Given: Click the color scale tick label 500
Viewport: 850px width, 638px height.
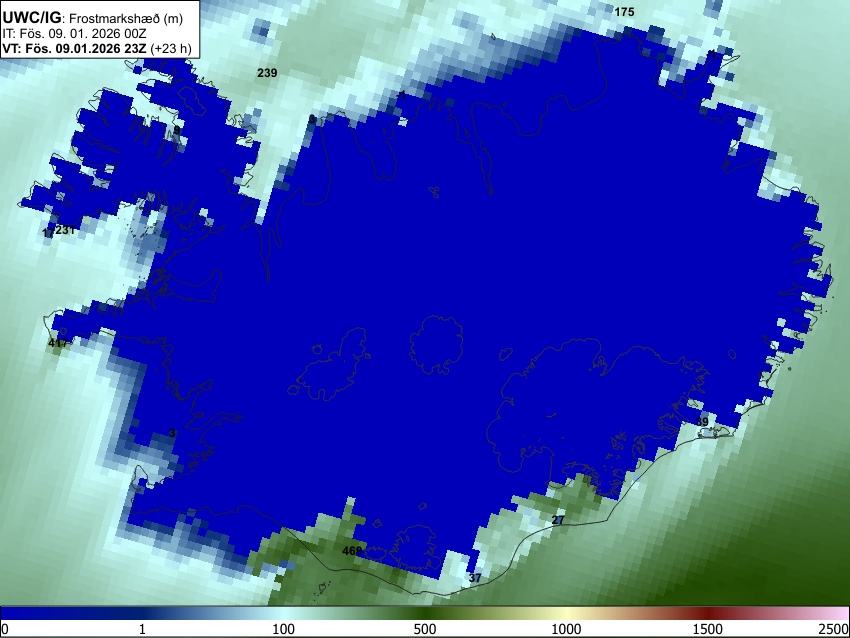Looking at the screenshot, I should coord(425,629).
